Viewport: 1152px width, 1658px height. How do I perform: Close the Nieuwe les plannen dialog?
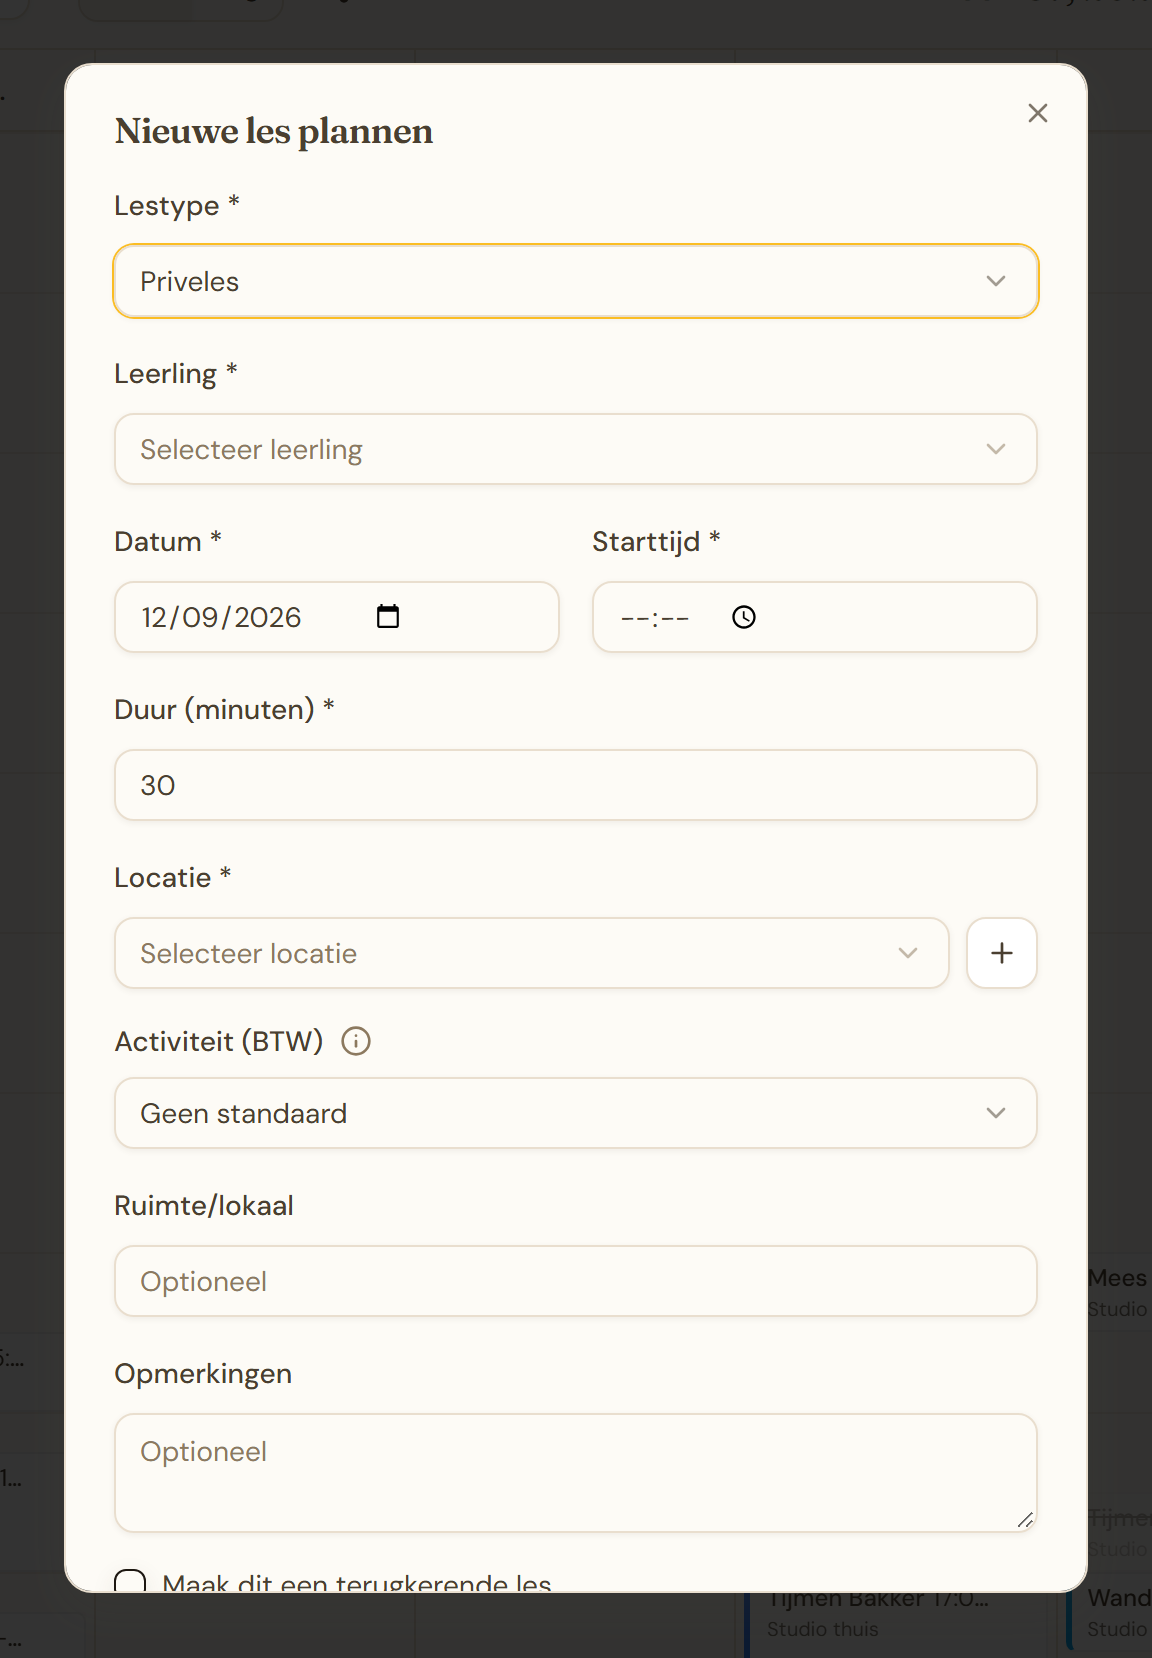1038,113
